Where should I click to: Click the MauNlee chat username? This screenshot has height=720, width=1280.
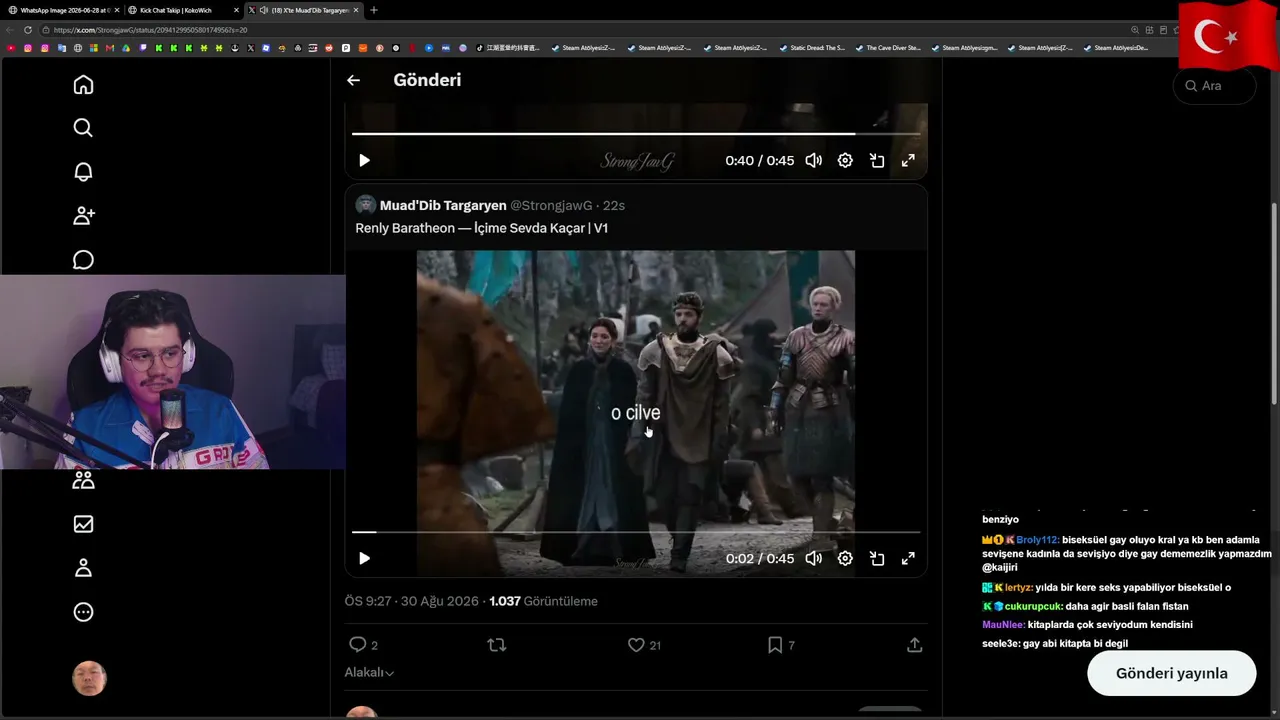(x=1003, y=625)
